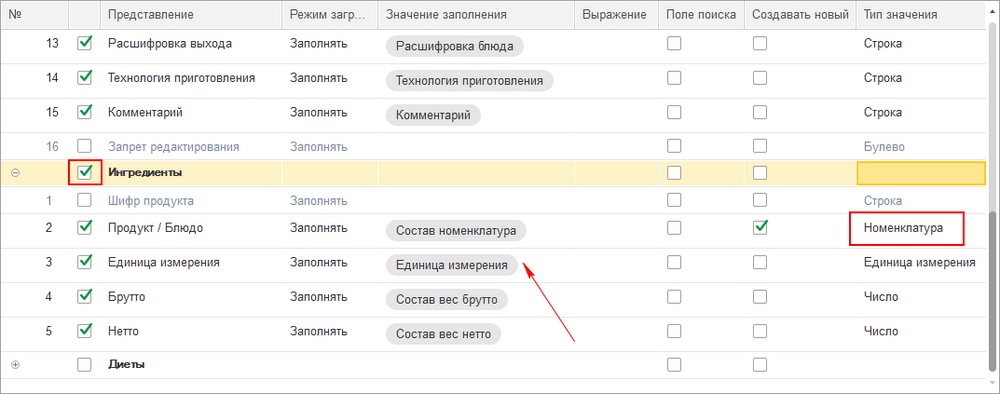The width and height of the screenshot is (1000, 394).
Task: Uncheck Единица измерения row enable checkbox
Action: pyautogui.click(x=84, y=262)
